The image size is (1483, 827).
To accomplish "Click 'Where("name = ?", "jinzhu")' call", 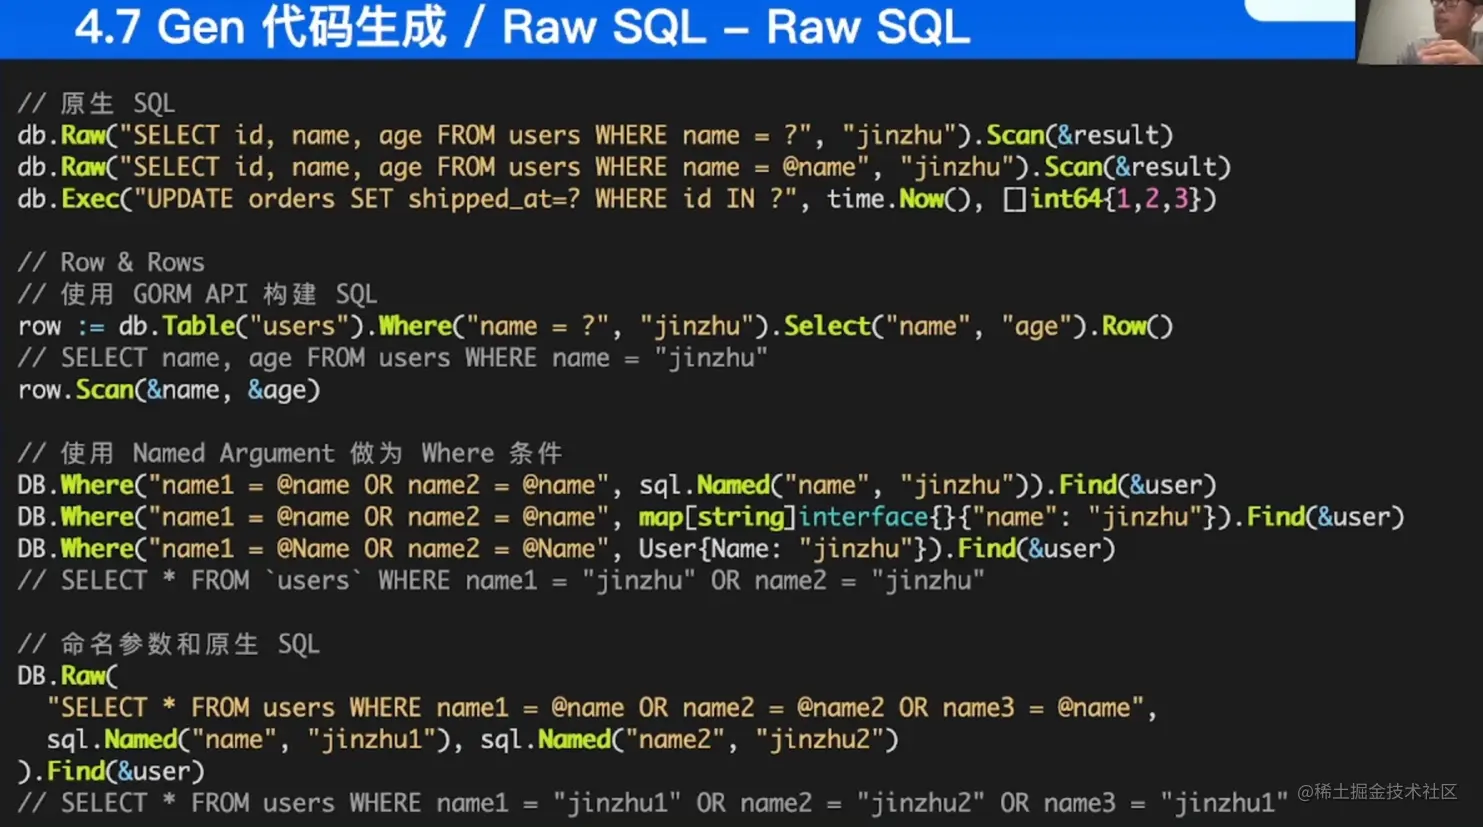I will pyautogui.click(x=573, y=327).
